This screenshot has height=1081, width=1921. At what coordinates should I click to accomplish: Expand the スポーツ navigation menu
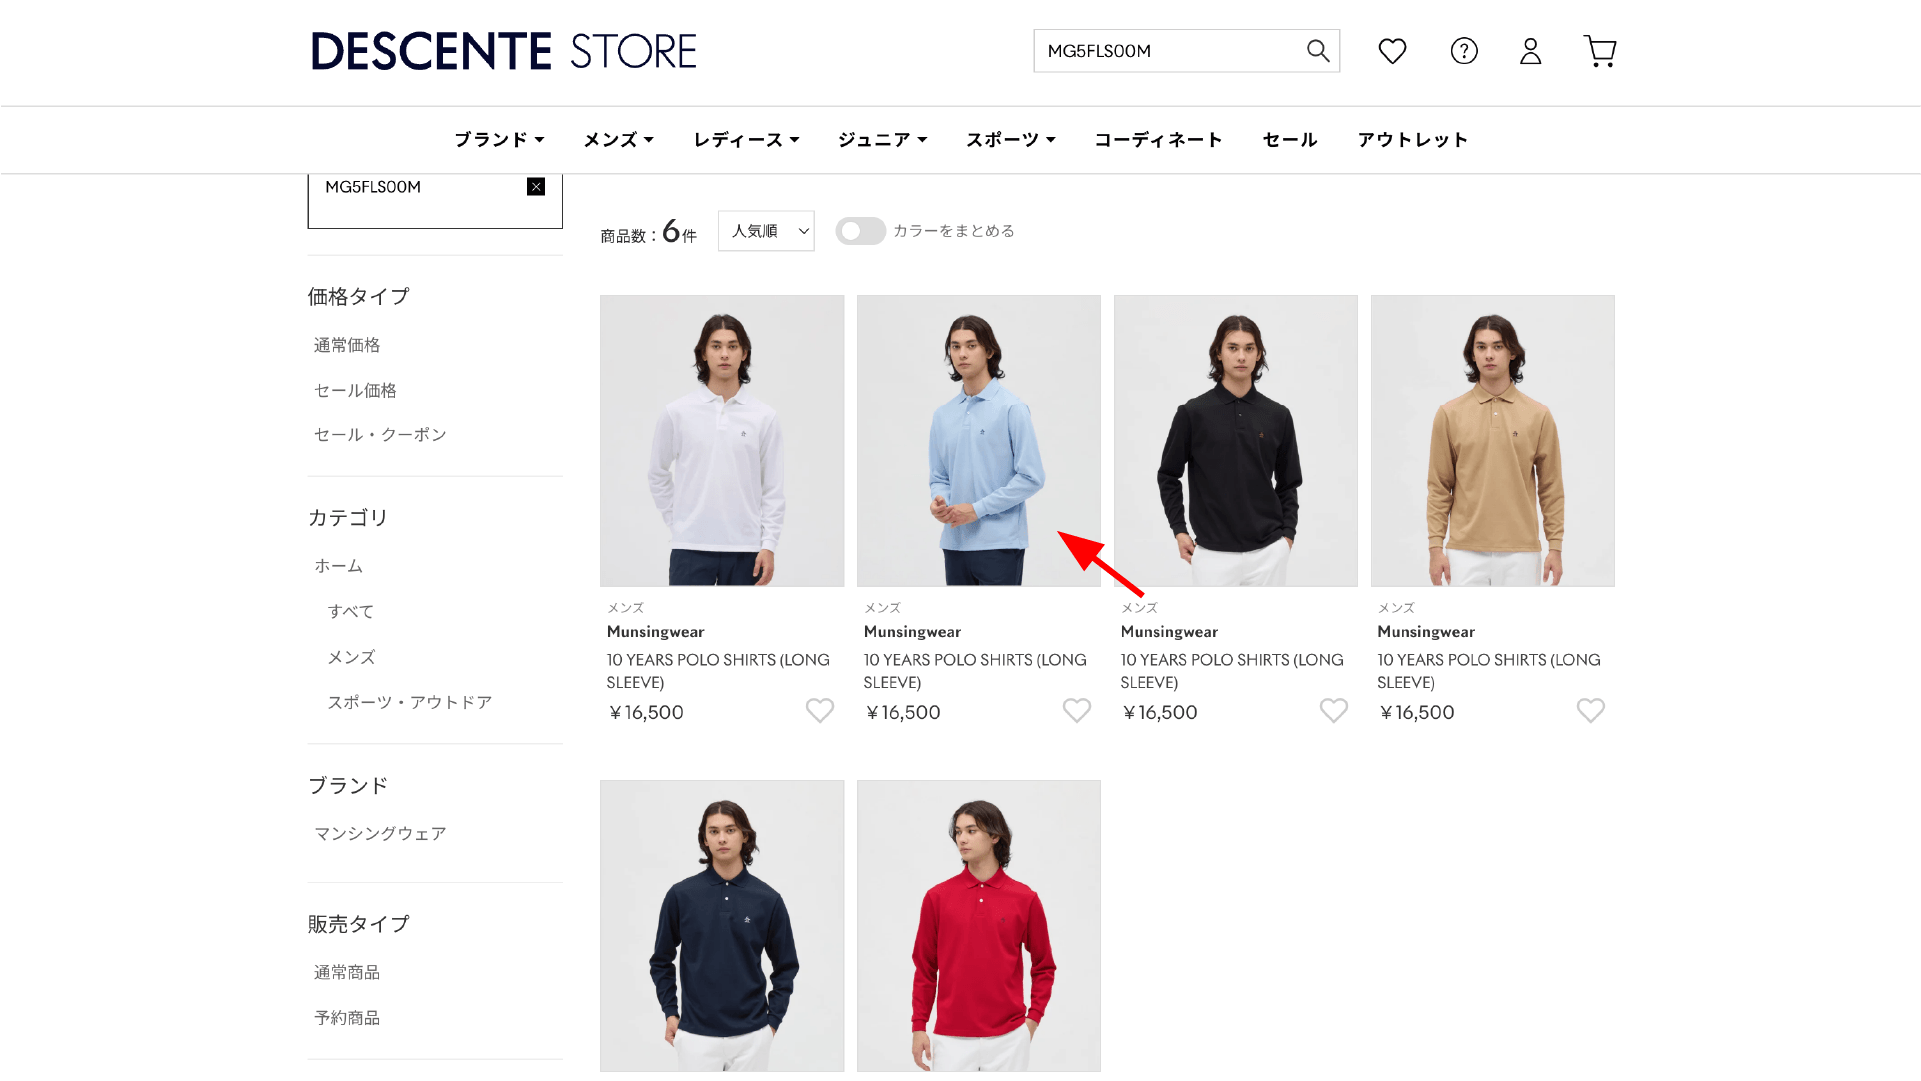click(1011, 140)
